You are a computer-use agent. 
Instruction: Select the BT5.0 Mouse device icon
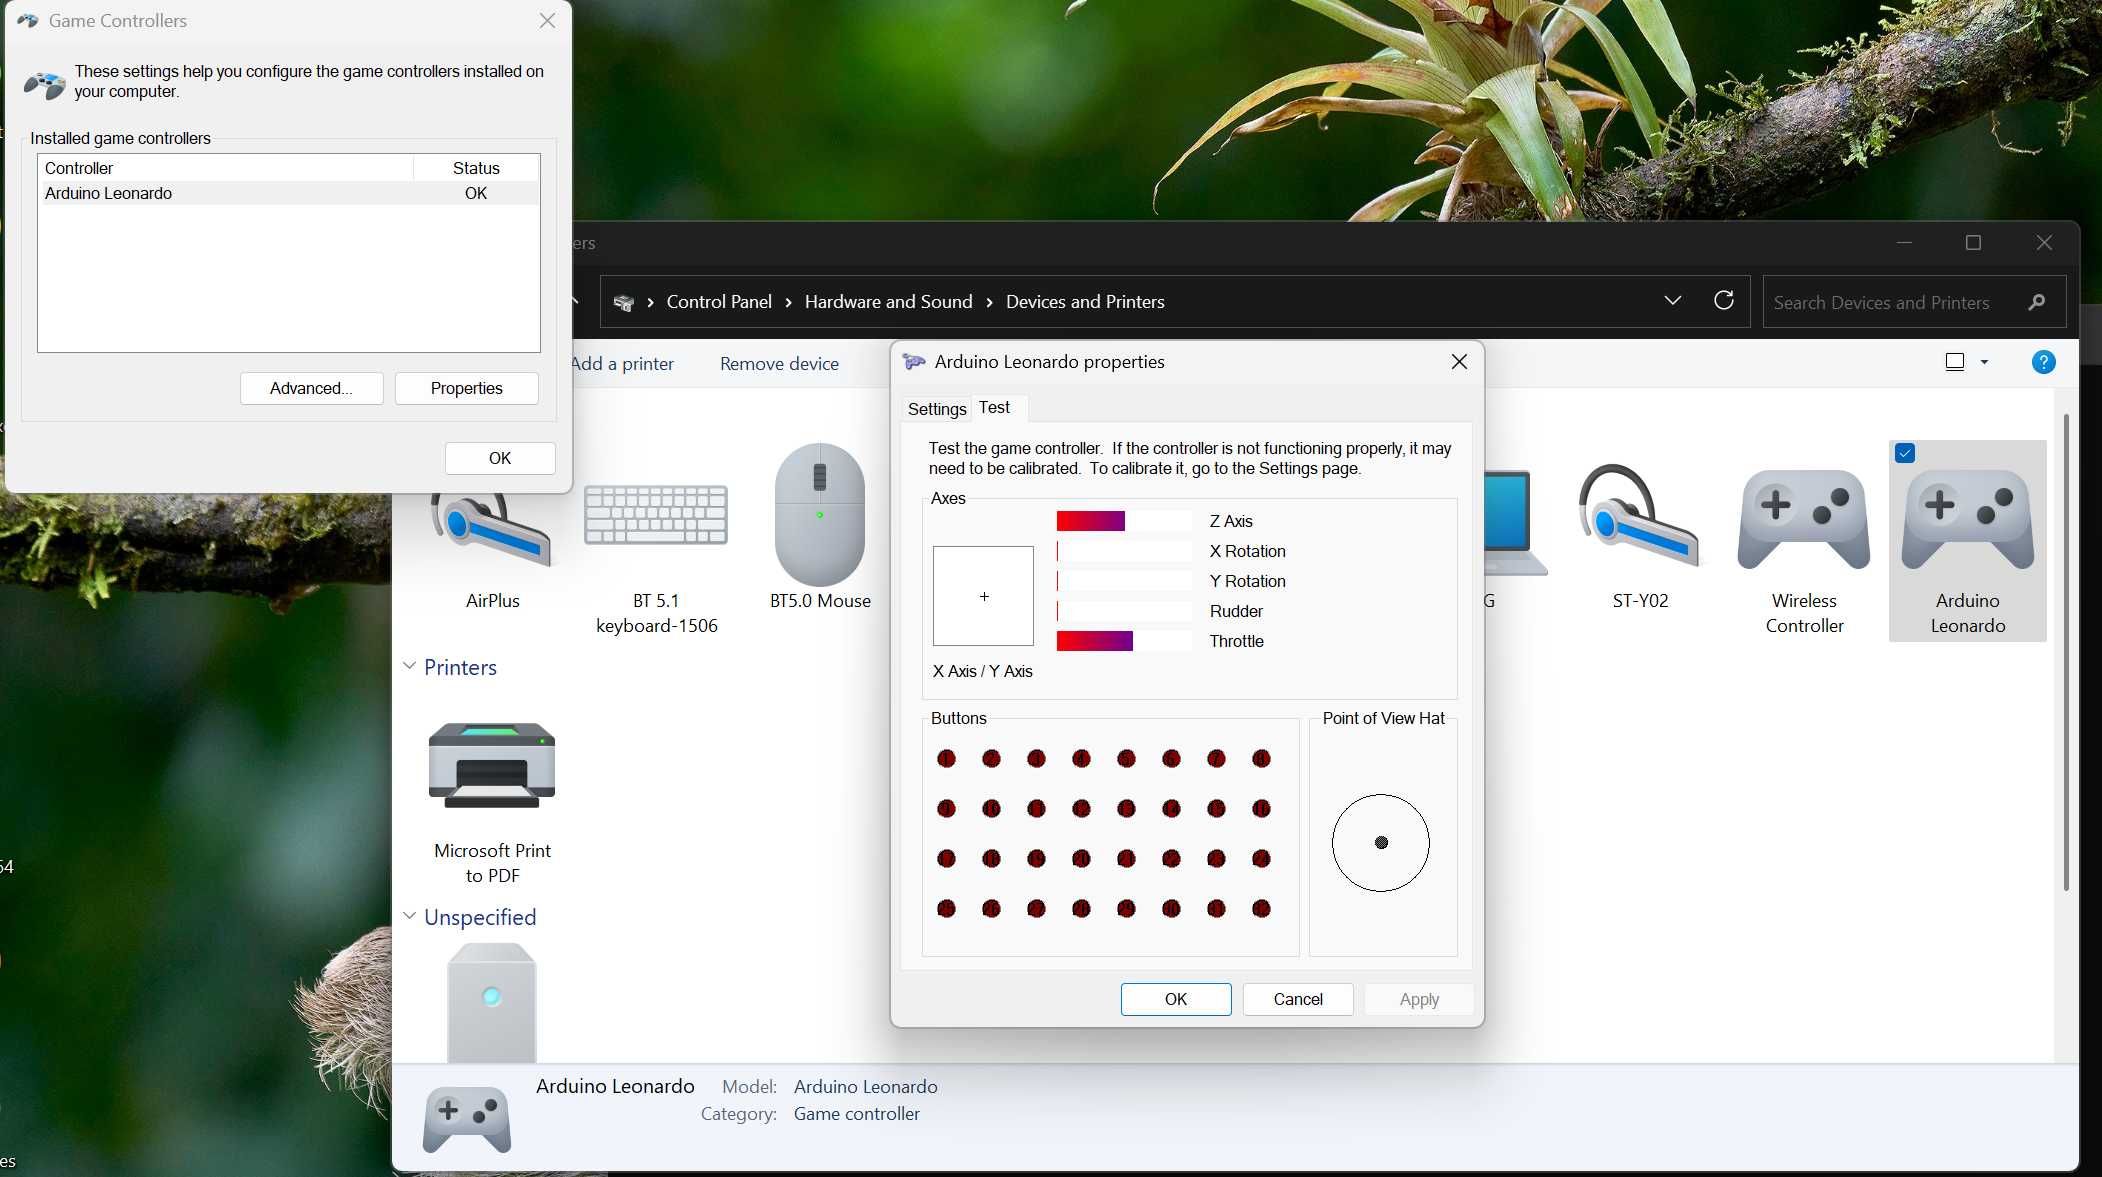[820, 514]
